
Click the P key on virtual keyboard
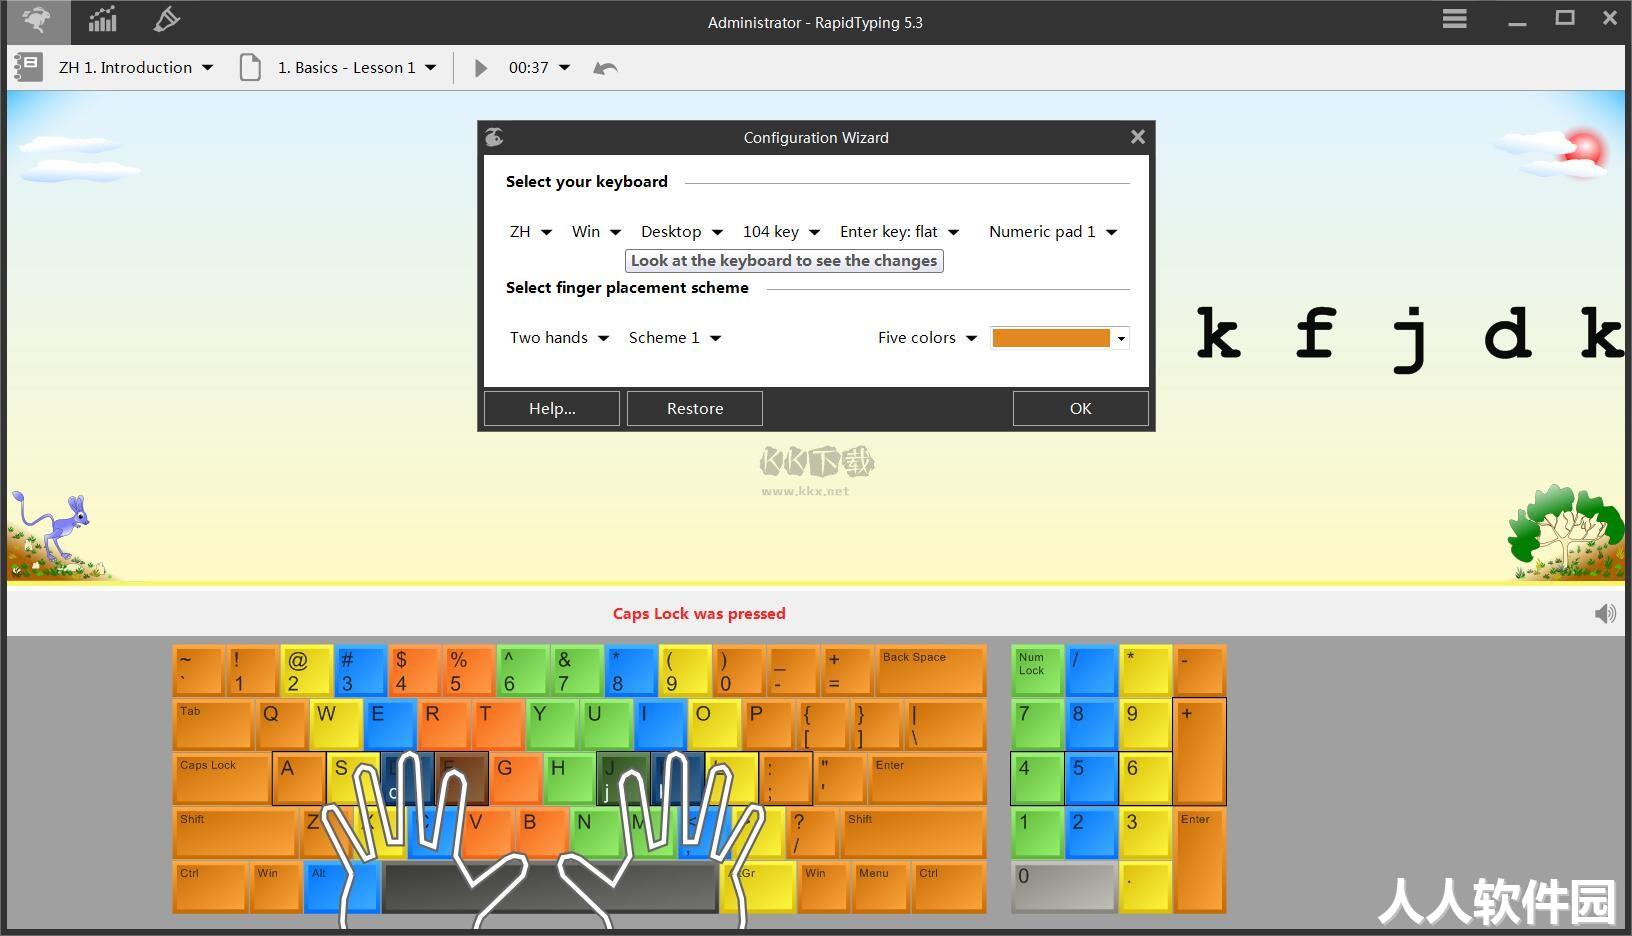[x=768, y=725]
